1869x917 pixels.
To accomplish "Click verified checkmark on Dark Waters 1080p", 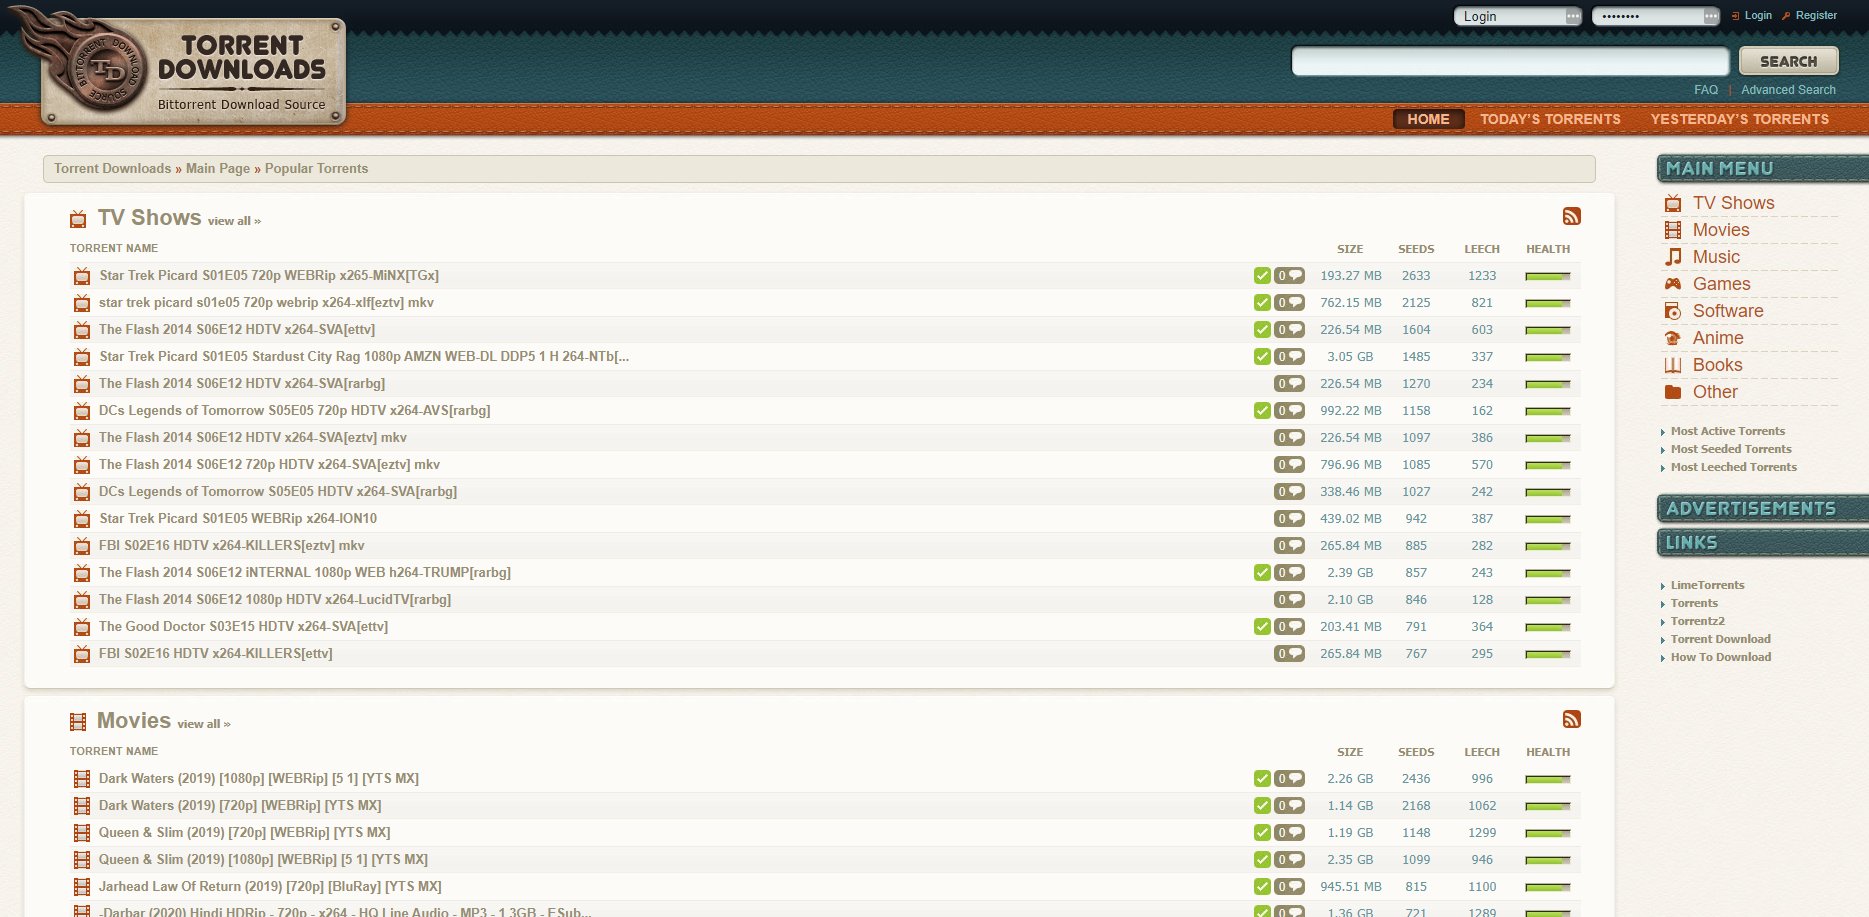I will click(1262, 779).
